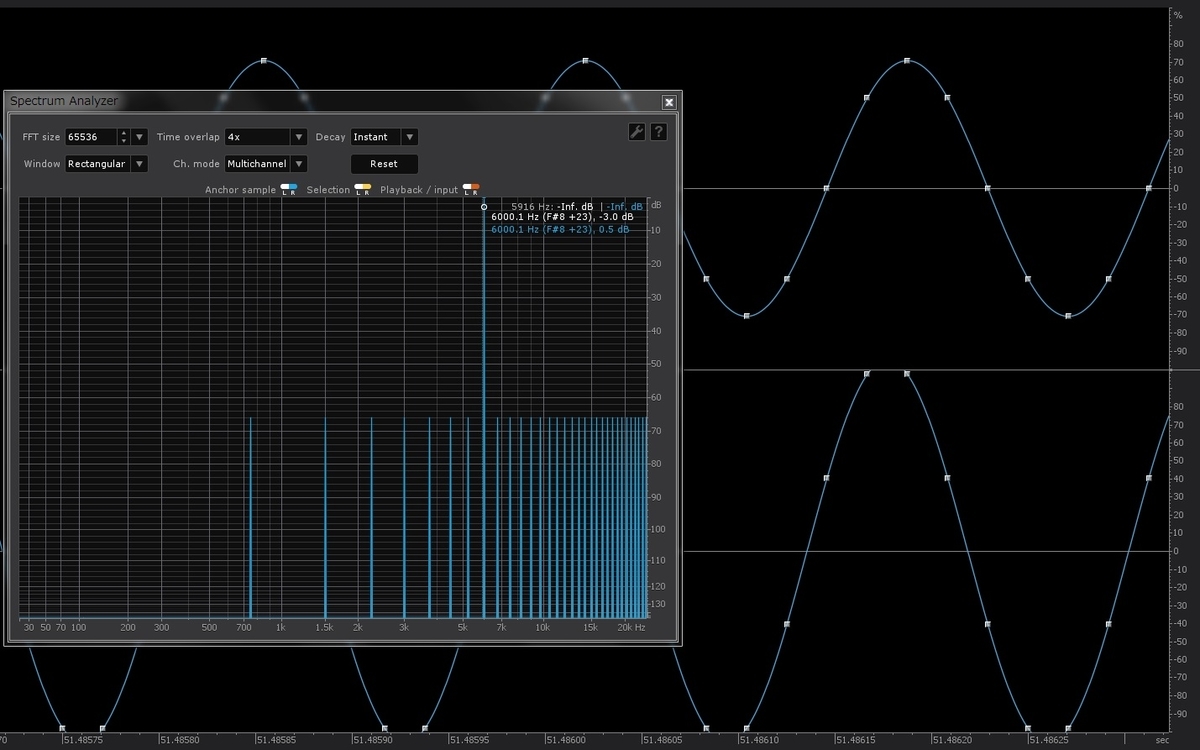Toggle Playback / input right channel (R)

tap(475, 189)
